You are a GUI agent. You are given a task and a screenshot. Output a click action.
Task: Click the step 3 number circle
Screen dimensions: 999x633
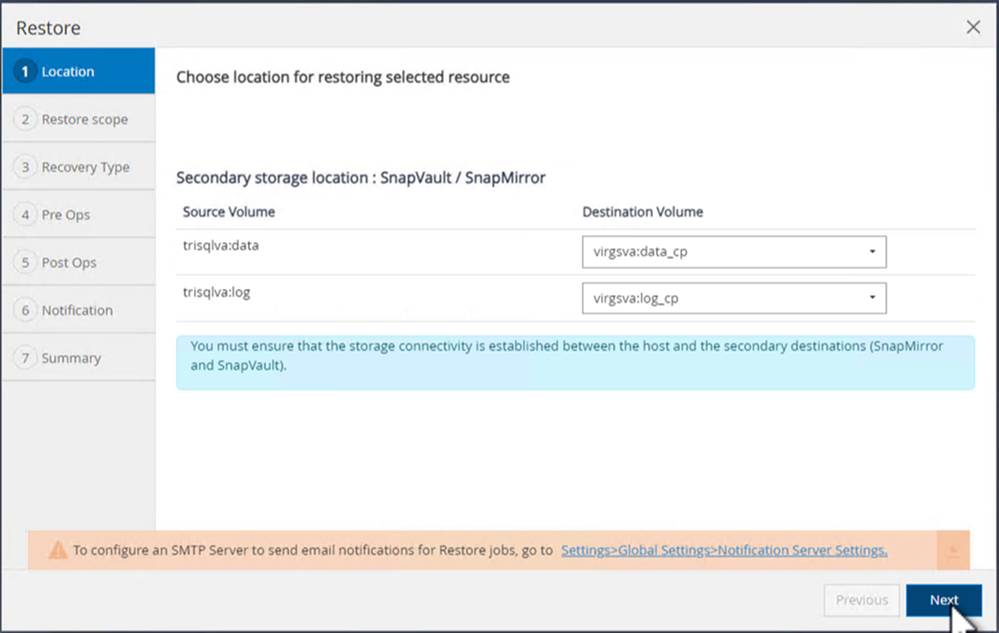coord(26,167)
